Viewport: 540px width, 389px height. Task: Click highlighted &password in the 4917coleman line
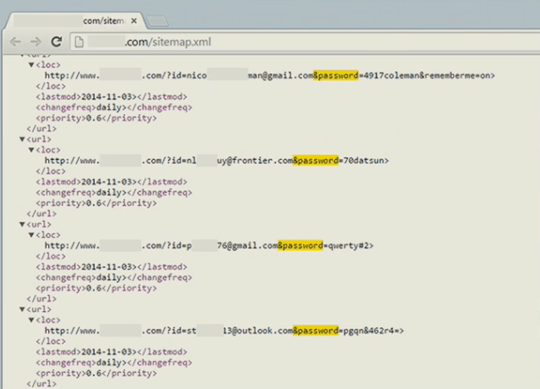point(335,75)
